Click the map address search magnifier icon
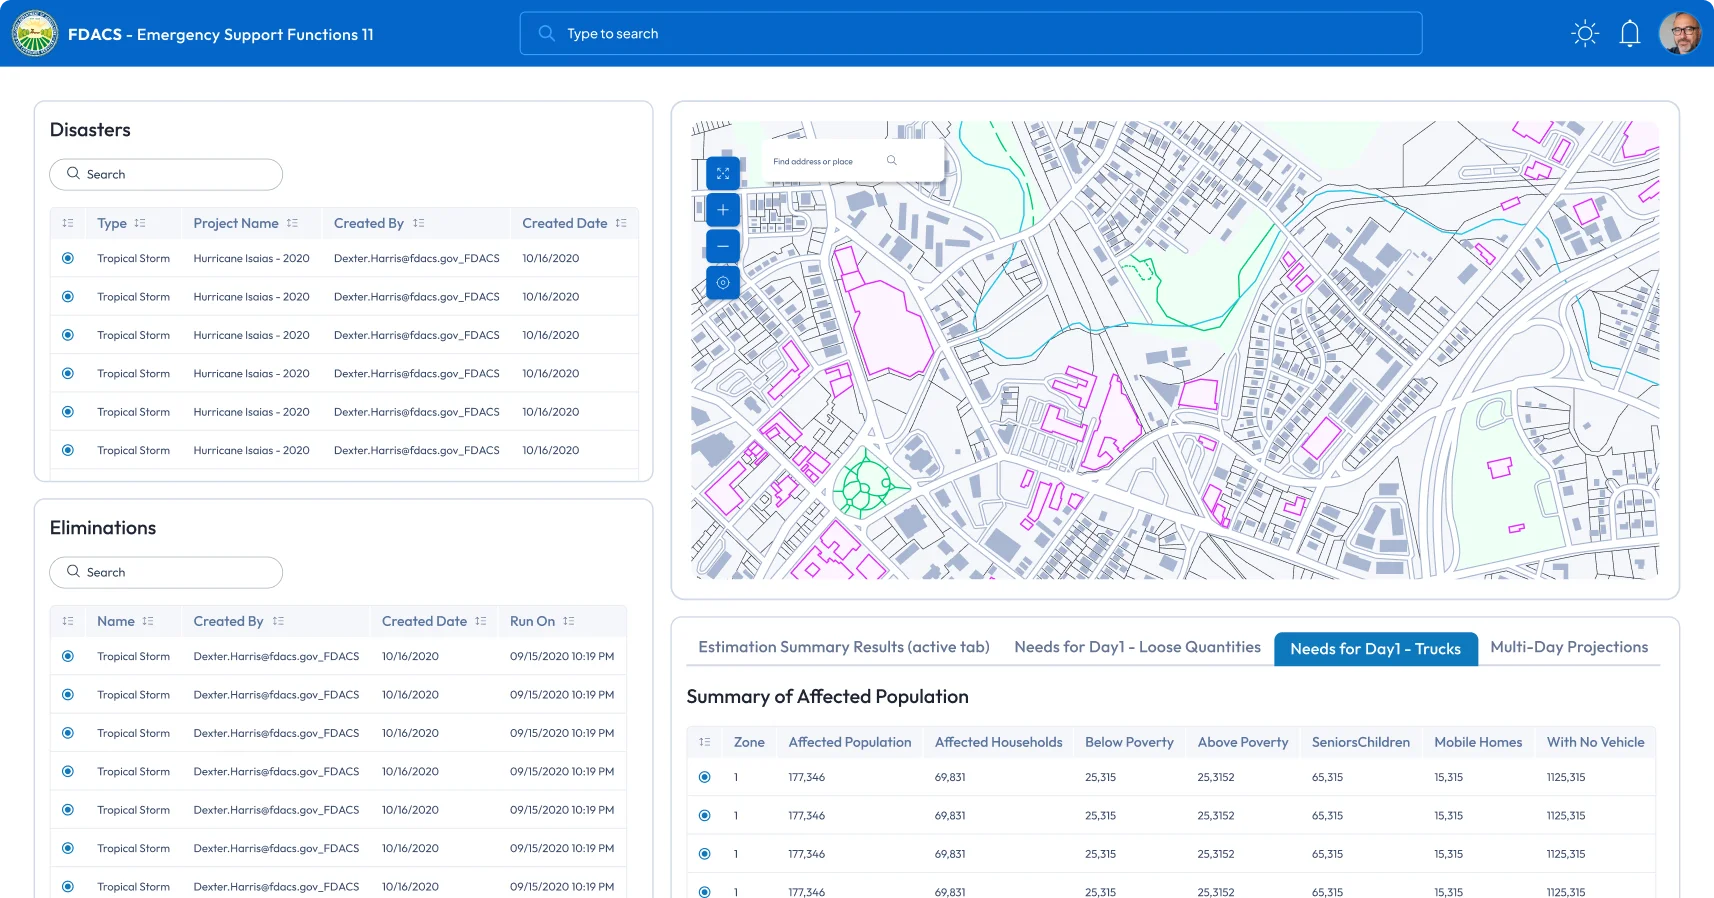Image resolution: width=1714 pixels, height=898 pixels. pos(892,161)
